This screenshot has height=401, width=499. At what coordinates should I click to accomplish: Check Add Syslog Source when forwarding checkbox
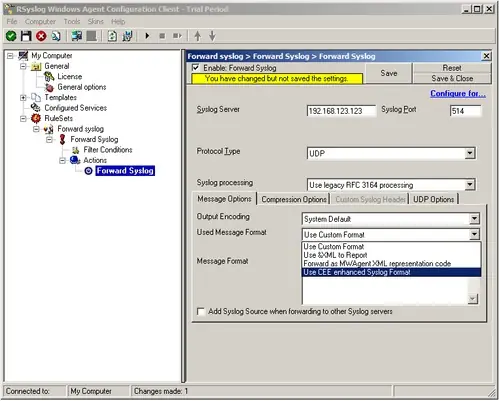[x=201, y=312]
